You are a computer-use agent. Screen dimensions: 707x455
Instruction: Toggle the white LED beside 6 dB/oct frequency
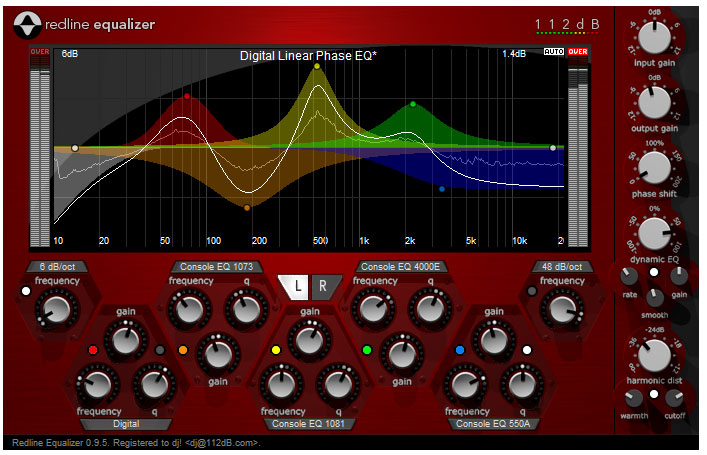(26, 291)
